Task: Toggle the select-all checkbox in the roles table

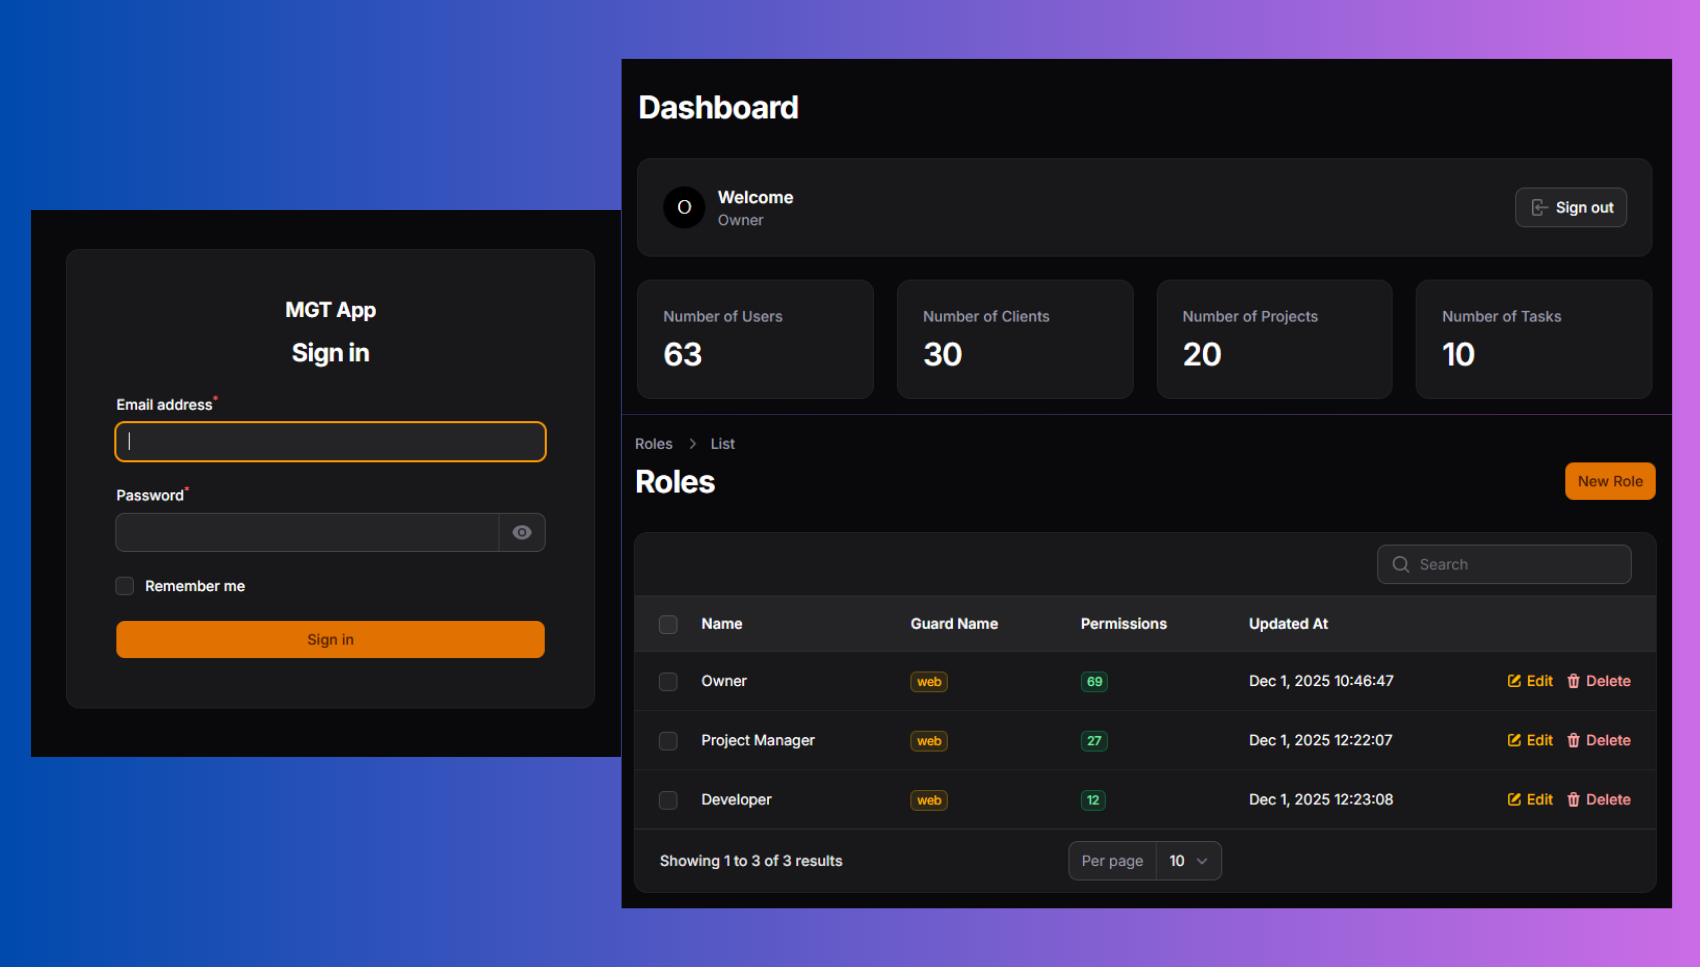Action: (668, 624)
